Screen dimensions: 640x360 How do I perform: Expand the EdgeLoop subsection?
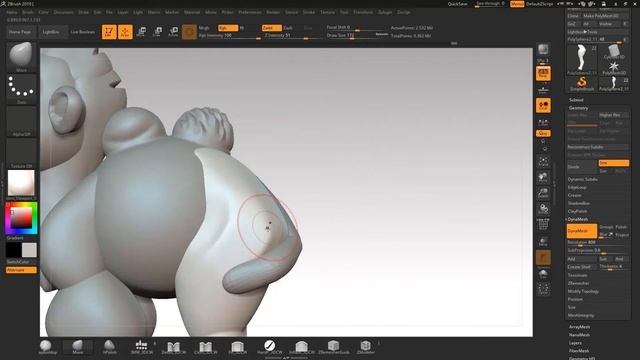pos(577,187)
